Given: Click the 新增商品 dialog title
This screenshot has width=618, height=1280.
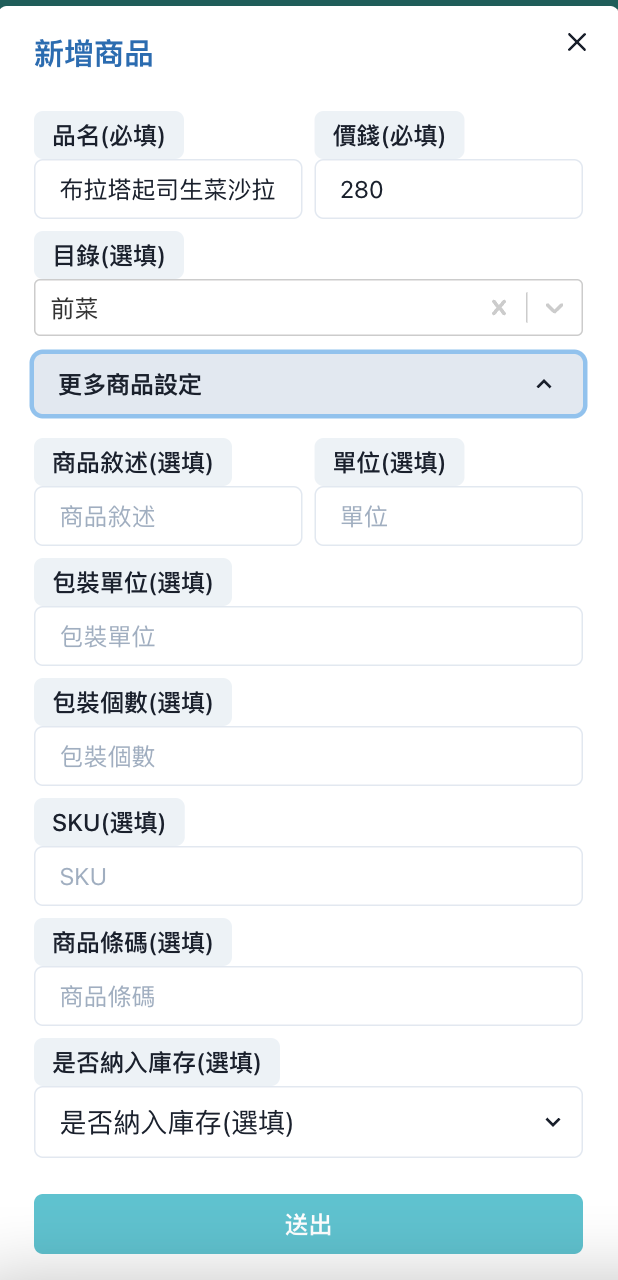Looking at the screenshot, I should coord(93,54).
